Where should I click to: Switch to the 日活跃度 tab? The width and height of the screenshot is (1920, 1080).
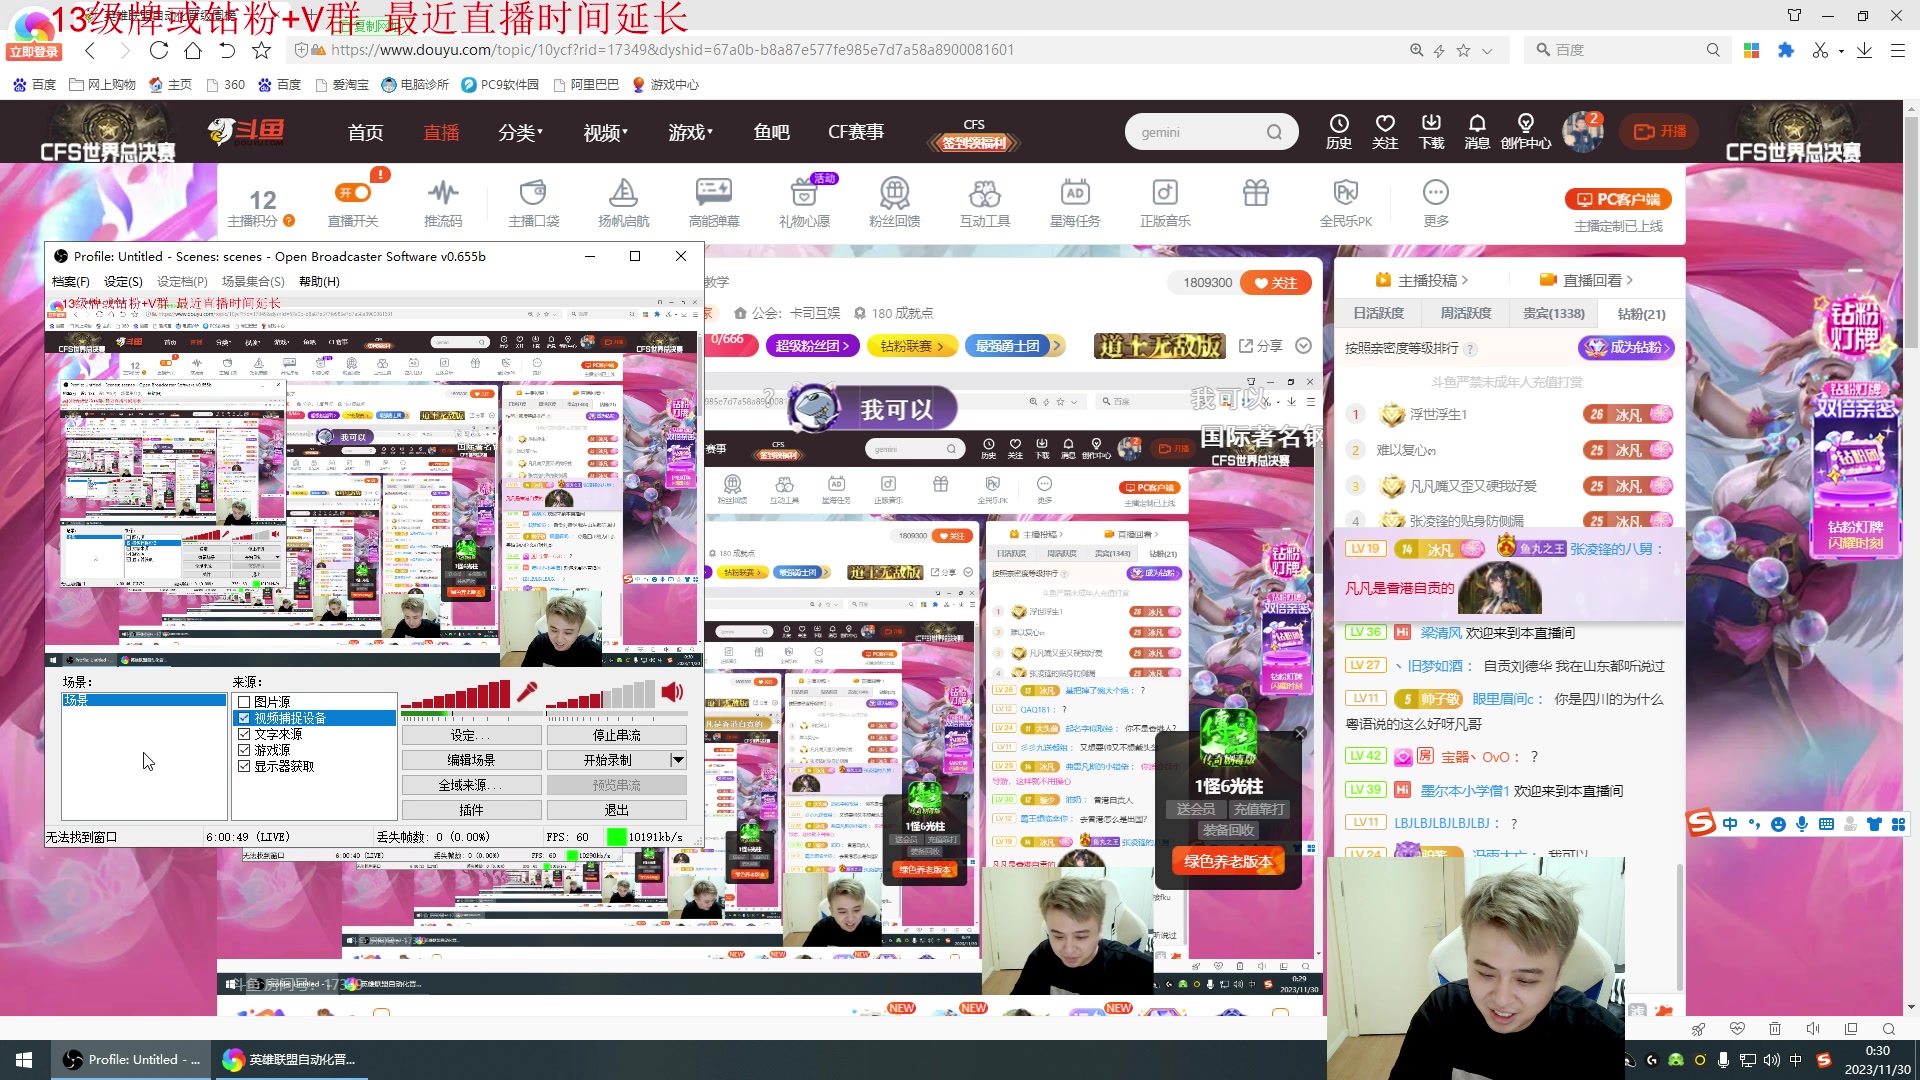tap(1379, 313)
